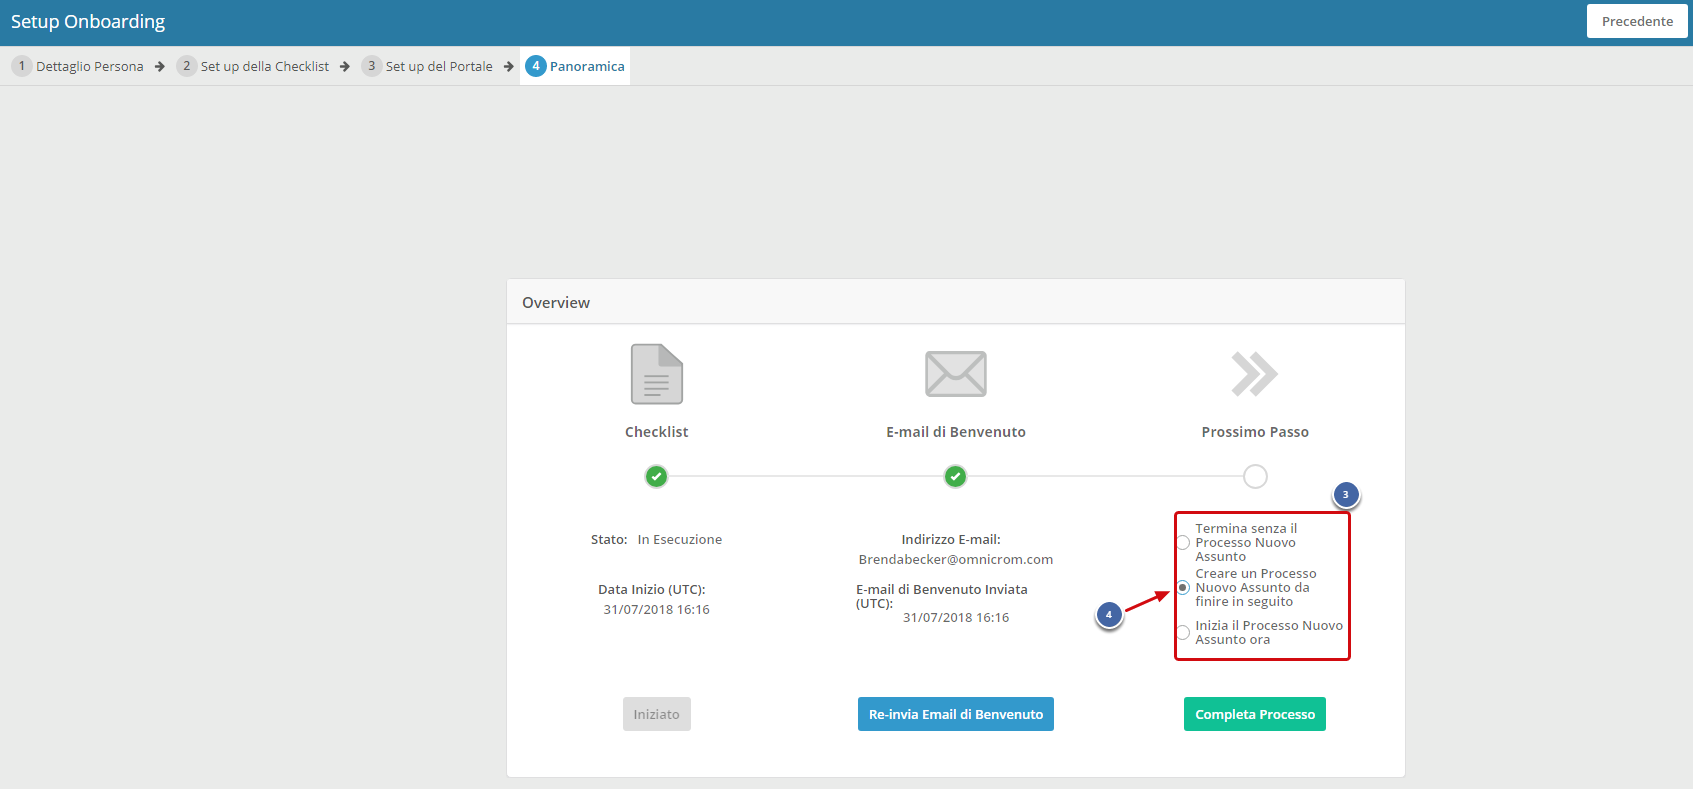Click the 'Indirizzo E-mail:' label

click(x=951, y=540)
